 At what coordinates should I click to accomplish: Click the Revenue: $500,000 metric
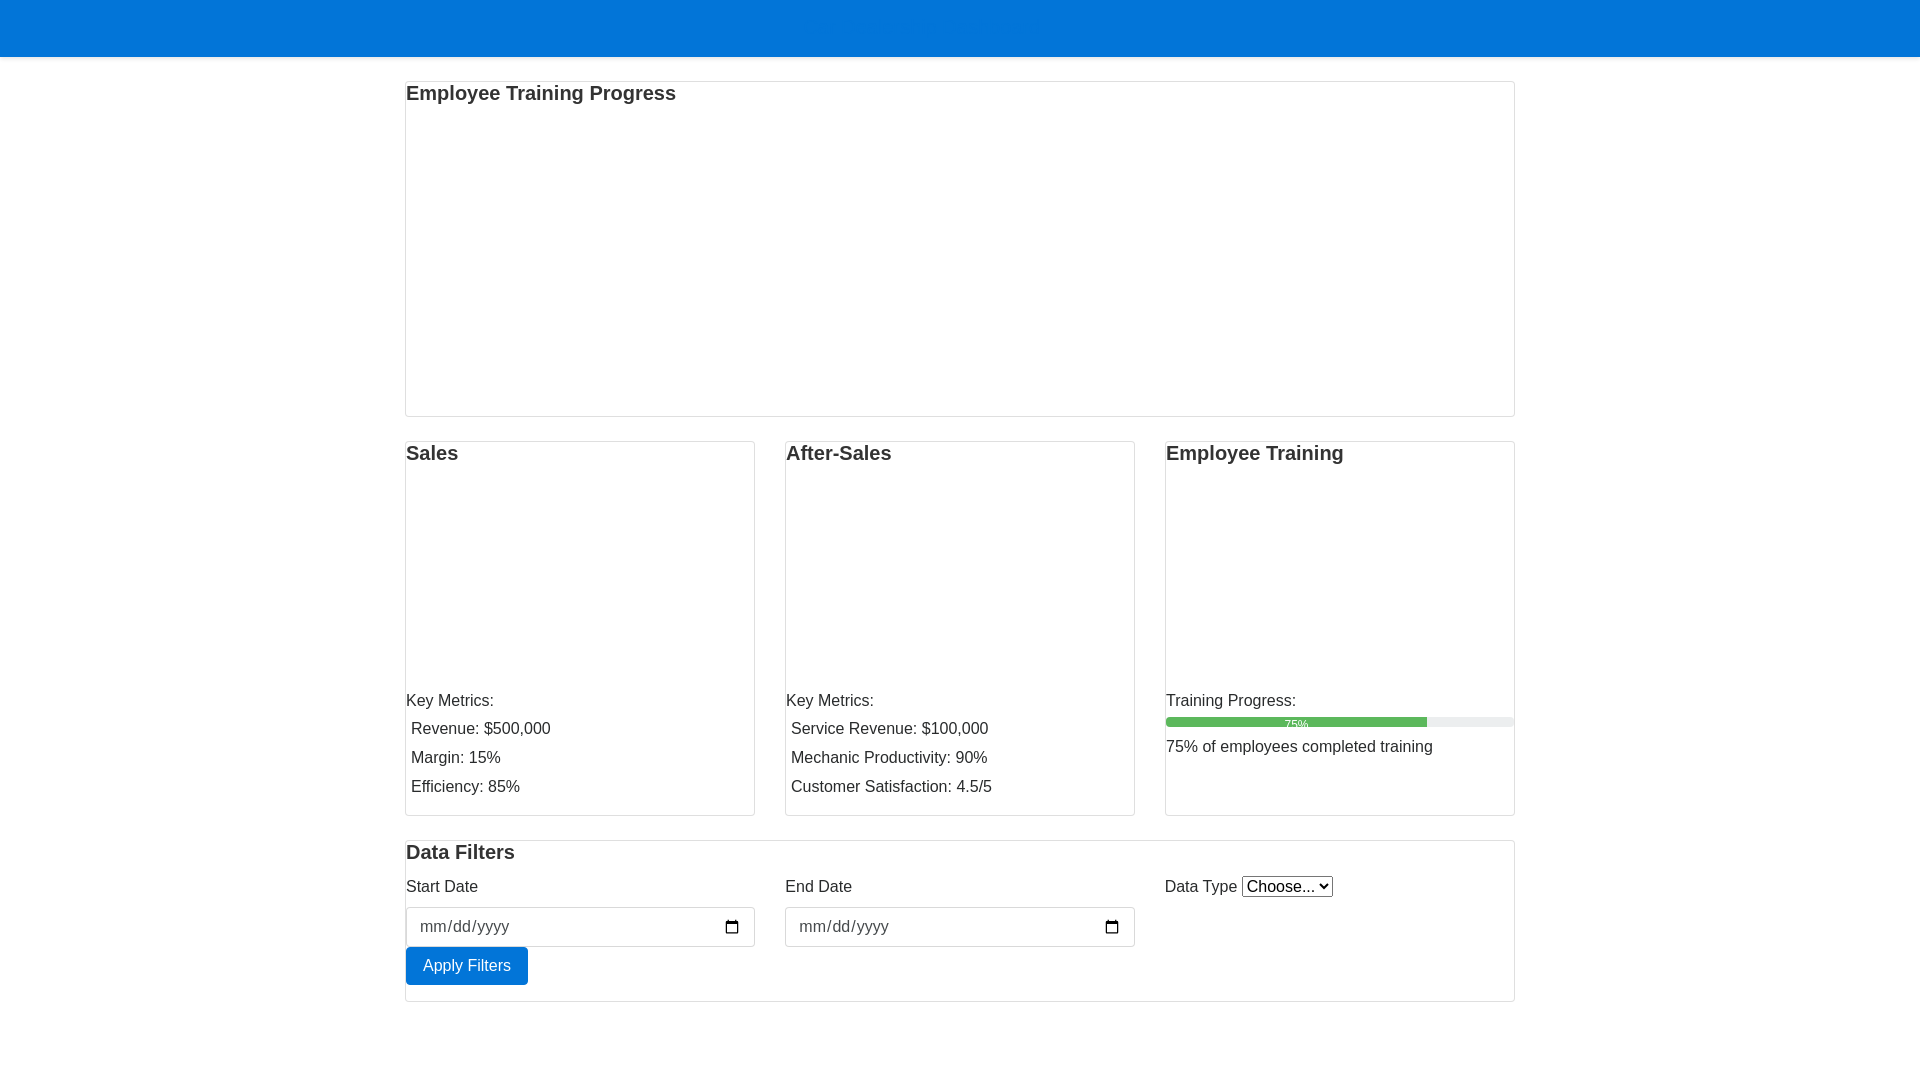point(480,729)
